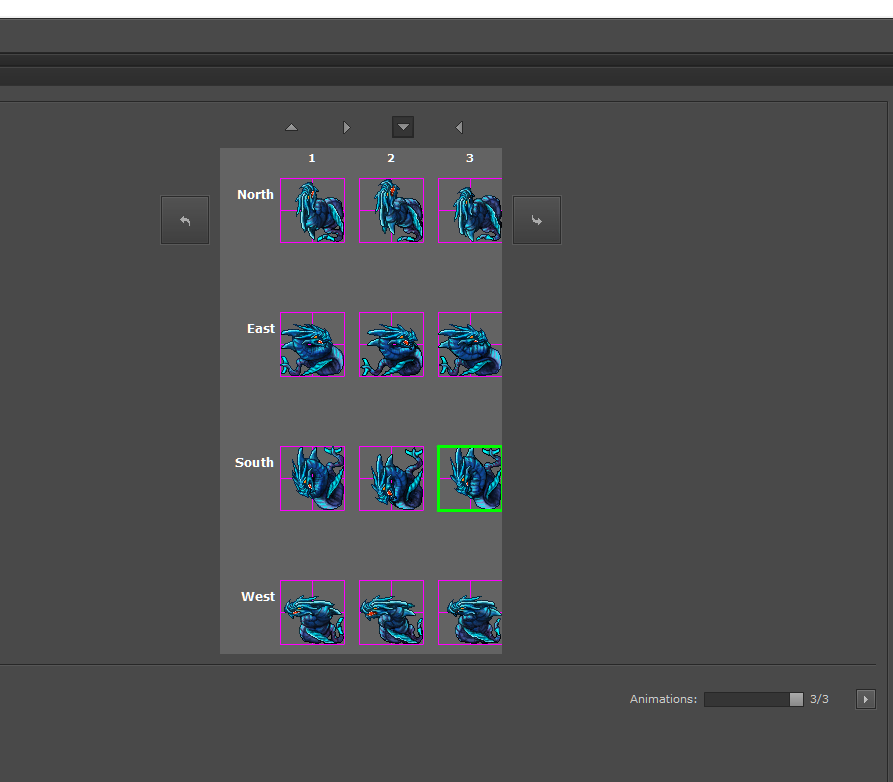The width and height of the screenshot is (893, 782).
Task: Click the right-pointing direction arrow icon
Action: tap(347, 128)
